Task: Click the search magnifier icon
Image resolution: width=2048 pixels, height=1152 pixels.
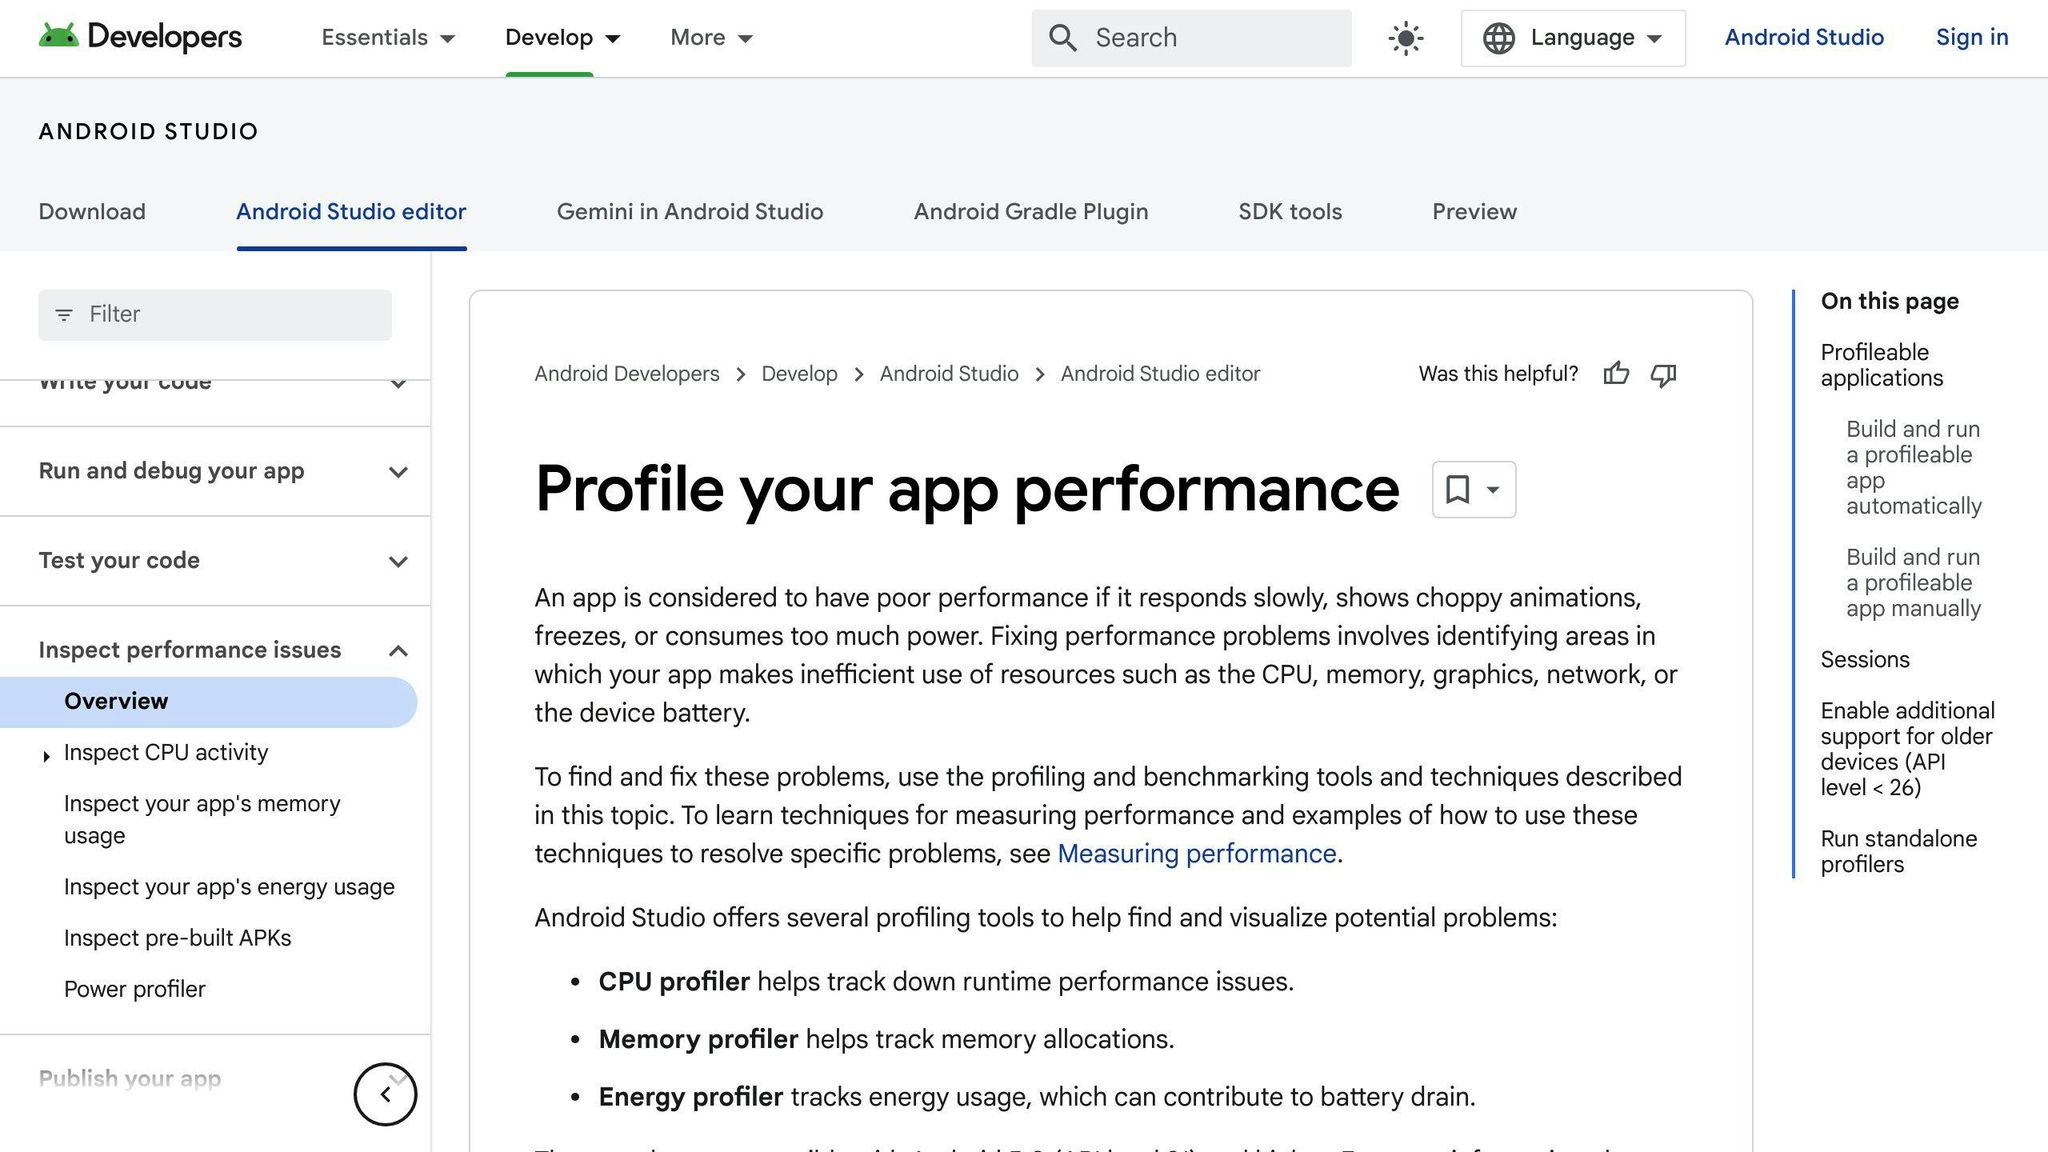Action: [x=1063, y=37]
